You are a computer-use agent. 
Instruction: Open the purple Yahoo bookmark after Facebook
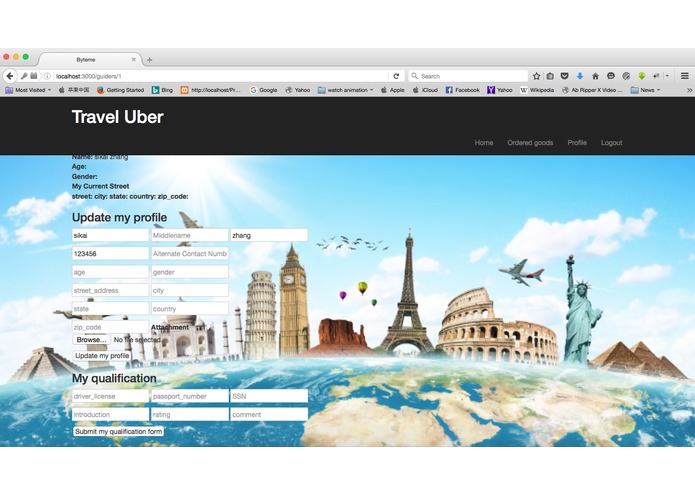tap(500, 90)
